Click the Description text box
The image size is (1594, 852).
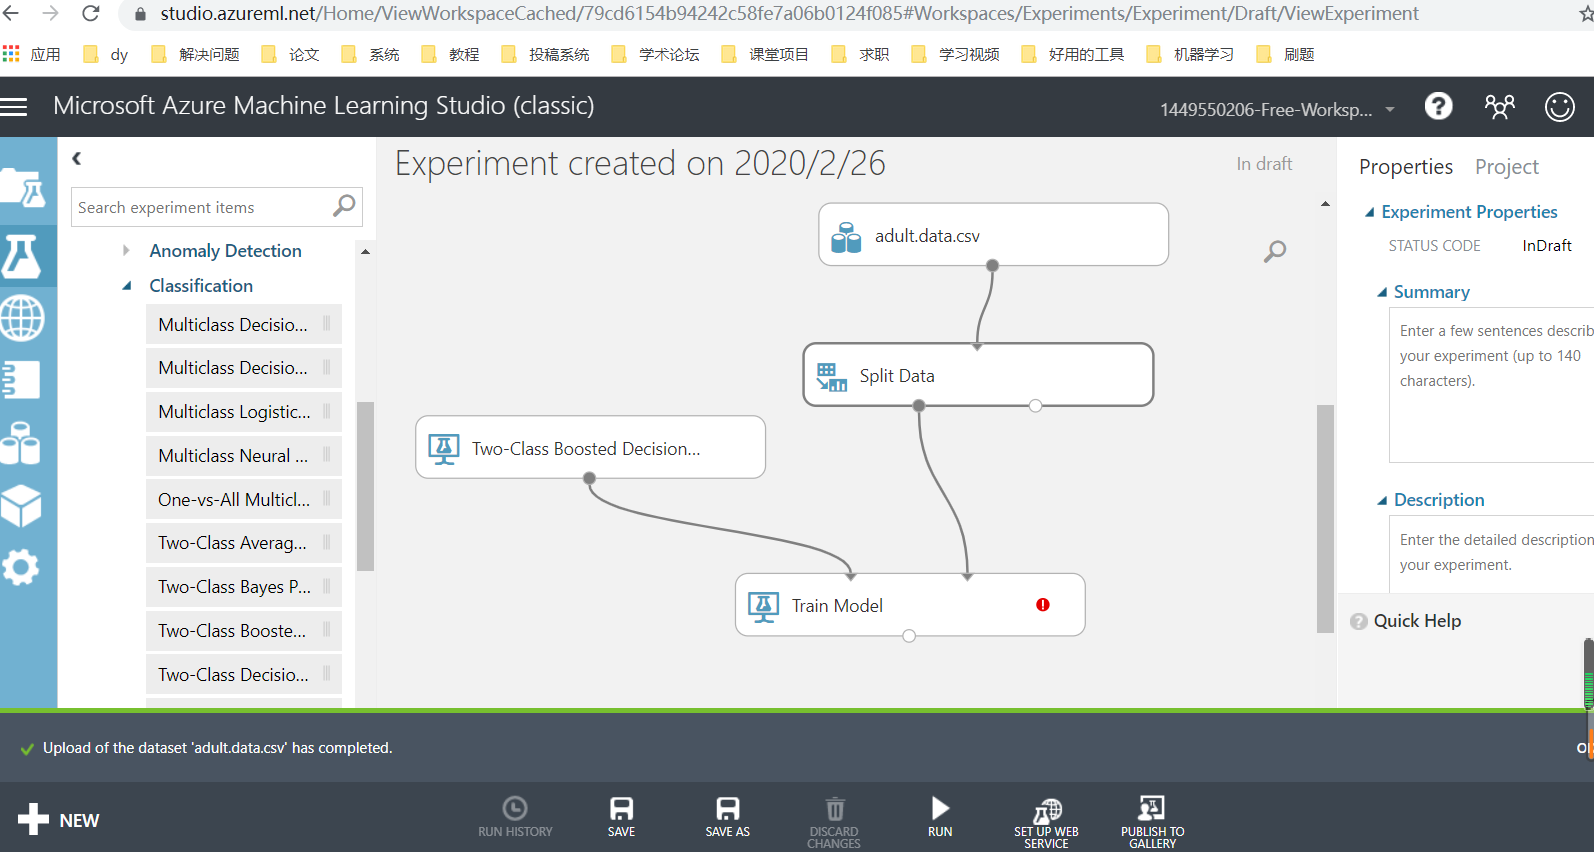click(x=1491, y=555)
